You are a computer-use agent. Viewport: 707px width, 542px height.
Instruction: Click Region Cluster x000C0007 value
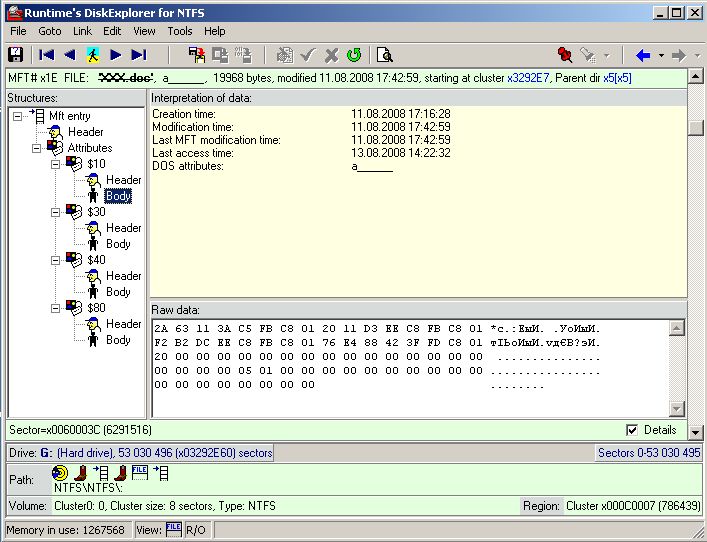(x=633, y=505)
